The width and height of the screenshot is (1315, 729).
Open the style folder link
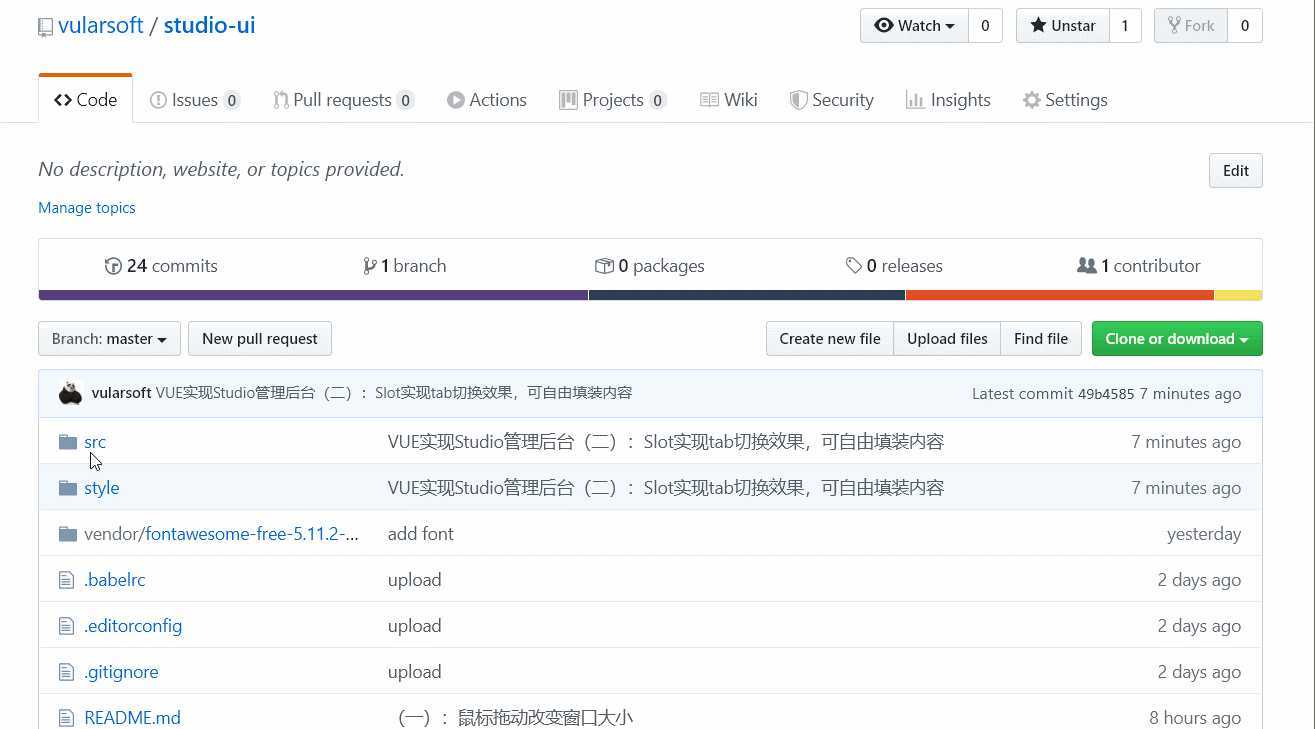102,488
